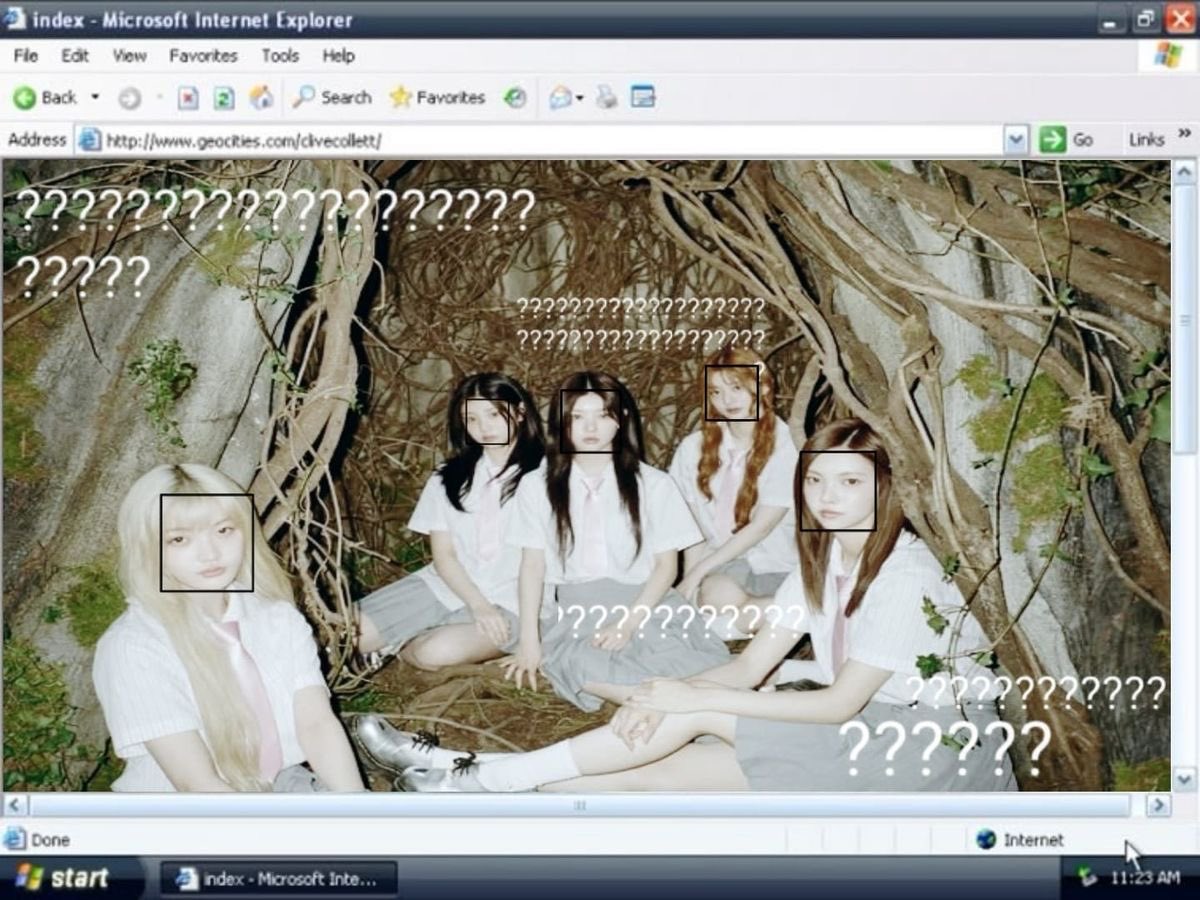1200x900 pixels.
Task: Open the Address bar dropdown list
Action: (x=1016, y=140)
